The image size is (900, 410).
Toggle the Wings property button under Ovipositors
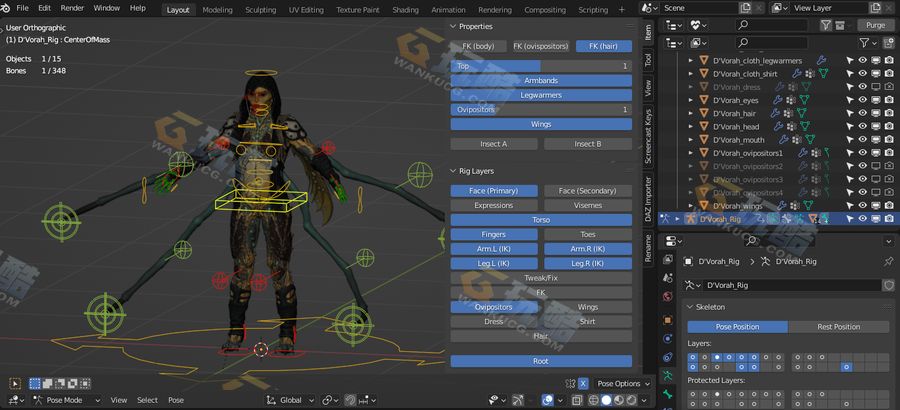point(541,124)
